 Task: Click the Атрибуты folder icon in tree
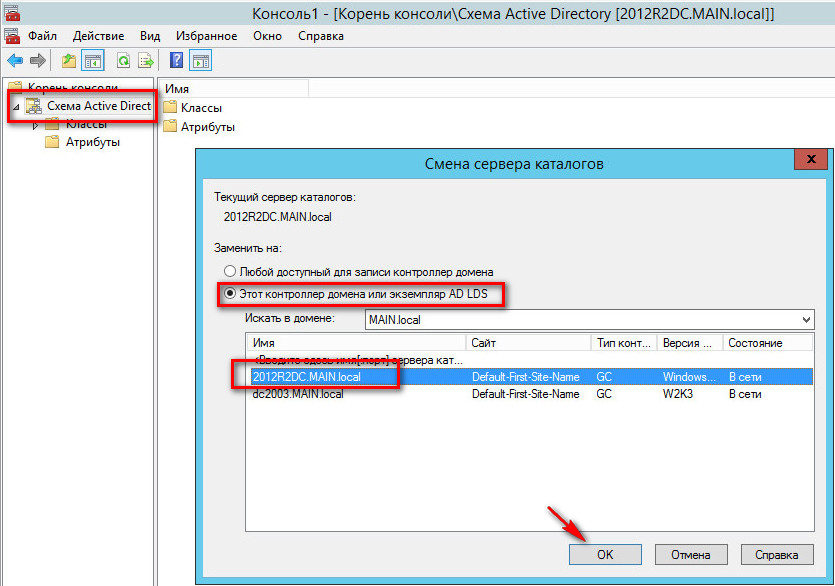(x=52, y=142)
